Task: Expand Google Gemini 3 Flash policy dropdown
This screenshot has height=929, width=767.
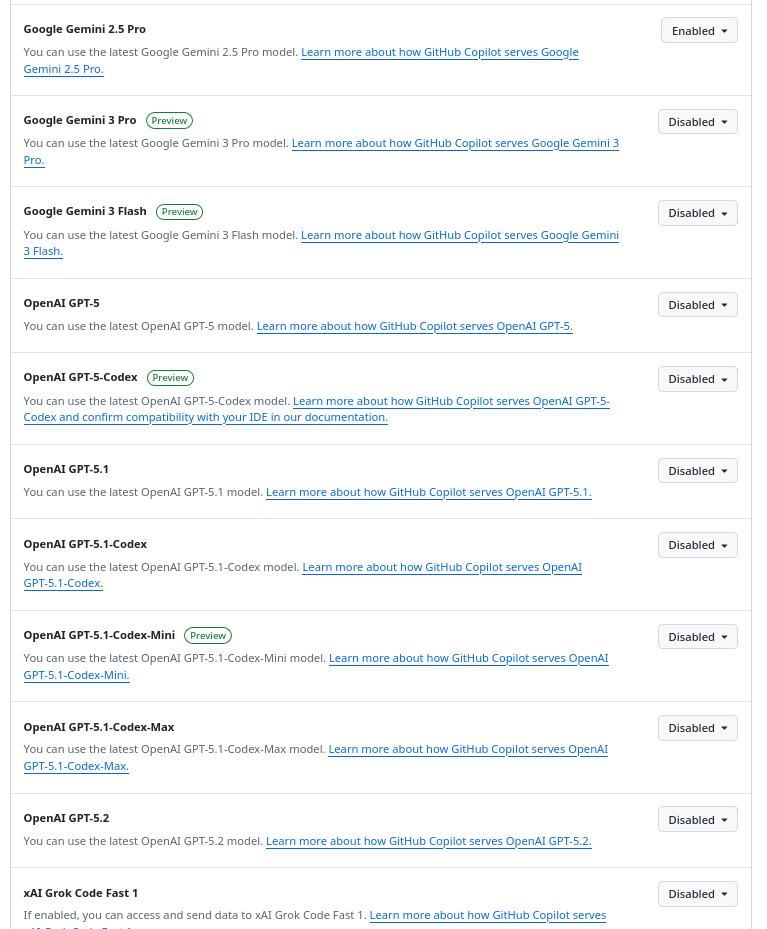Action: tap(697, 213)
